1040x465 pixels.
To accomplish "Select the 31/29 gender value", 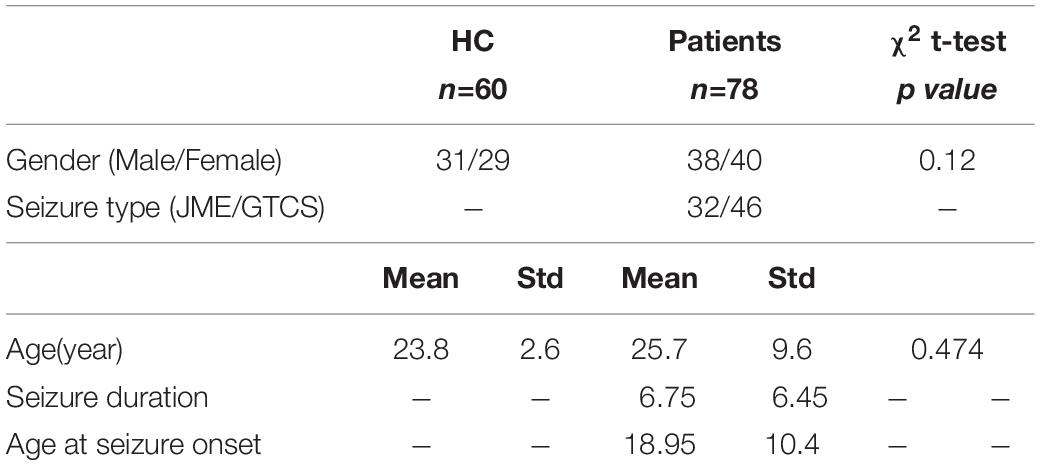I will [473, 162].
